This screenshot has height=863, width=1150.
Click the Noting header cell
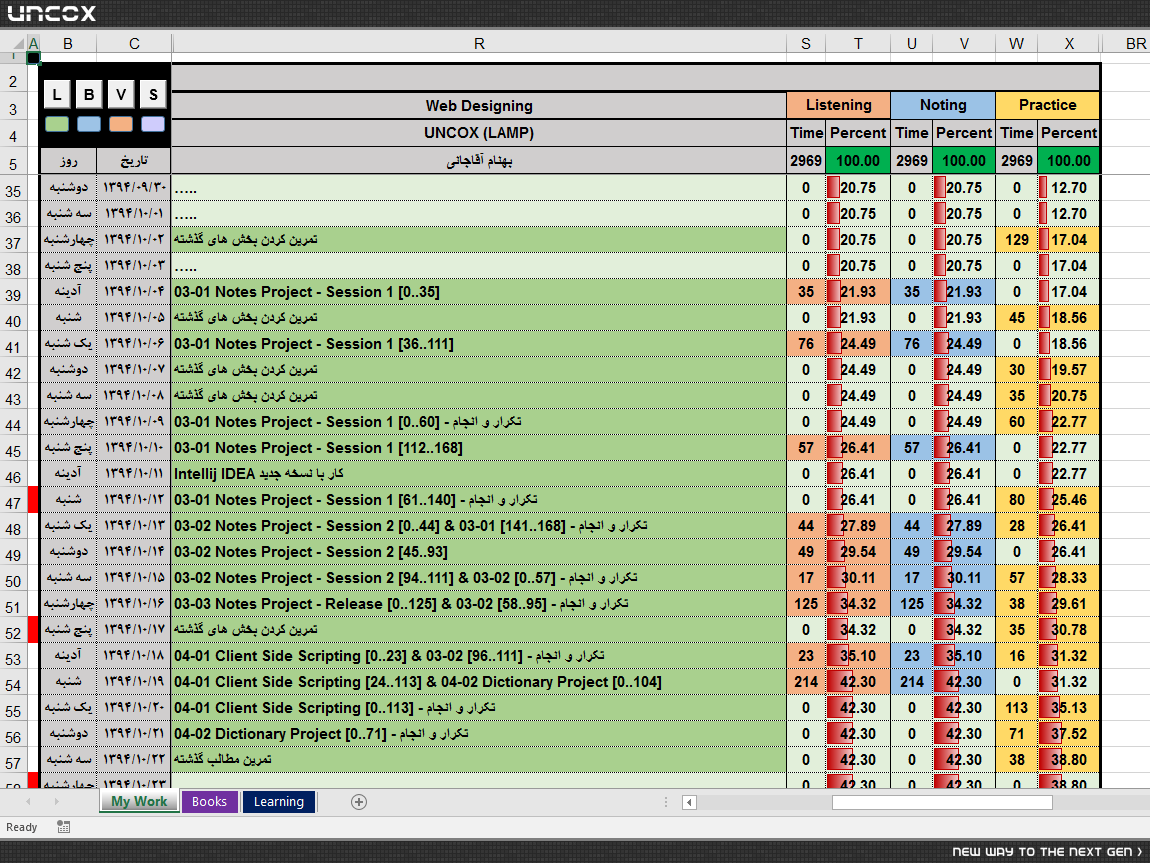click(943, 105)
